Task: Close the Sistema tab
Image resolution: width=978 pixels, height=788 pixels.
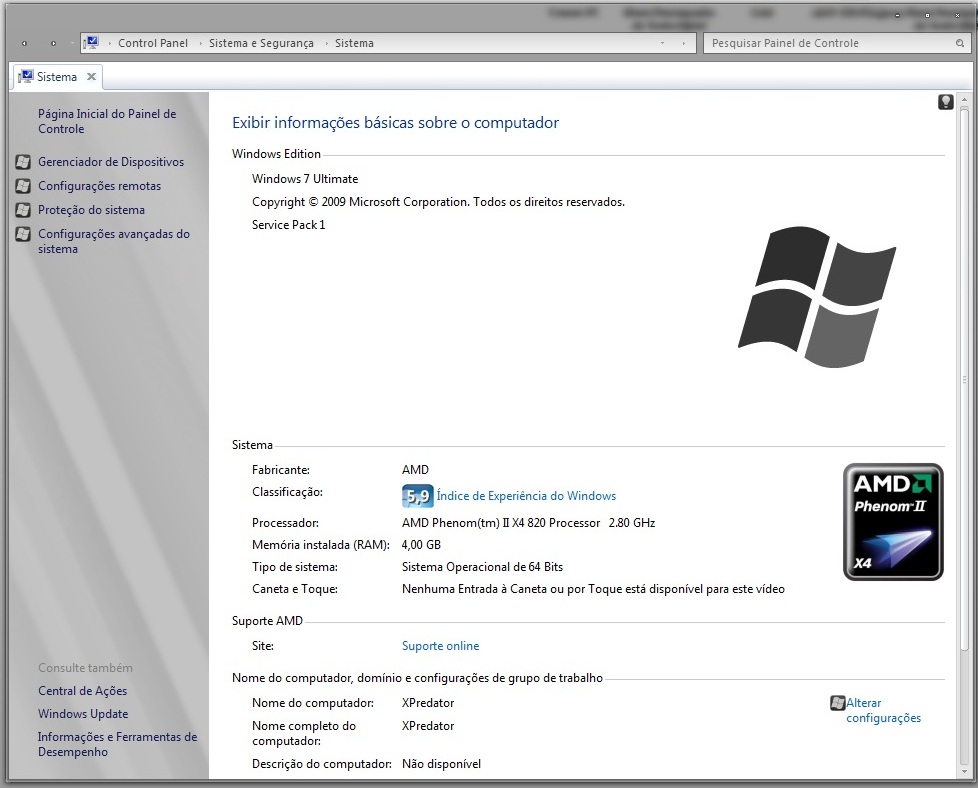Action: (91, 77)
